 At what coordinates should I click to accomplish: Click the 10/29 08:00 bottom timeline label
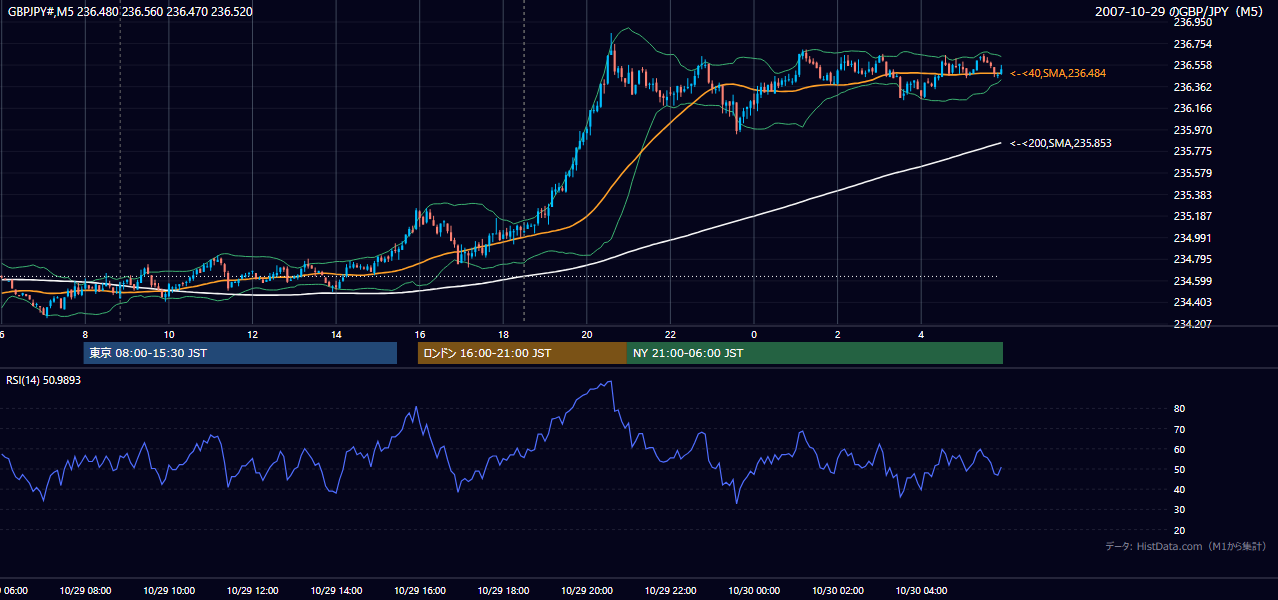pos(85,591)
